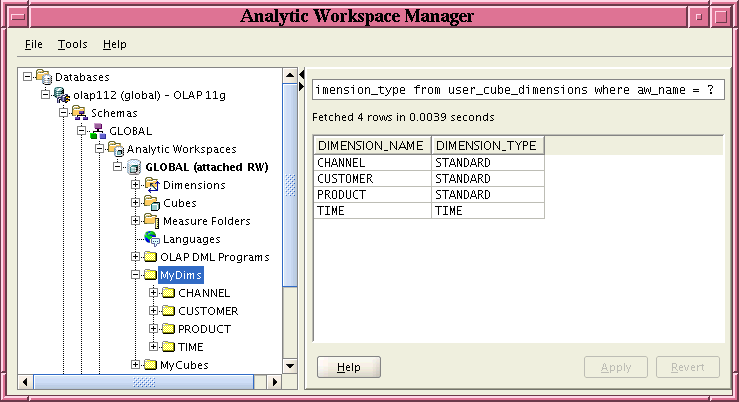The image size is (739, 402).
Task: Collapse the MyDims tree node
Action: click(x=136, y=275)
